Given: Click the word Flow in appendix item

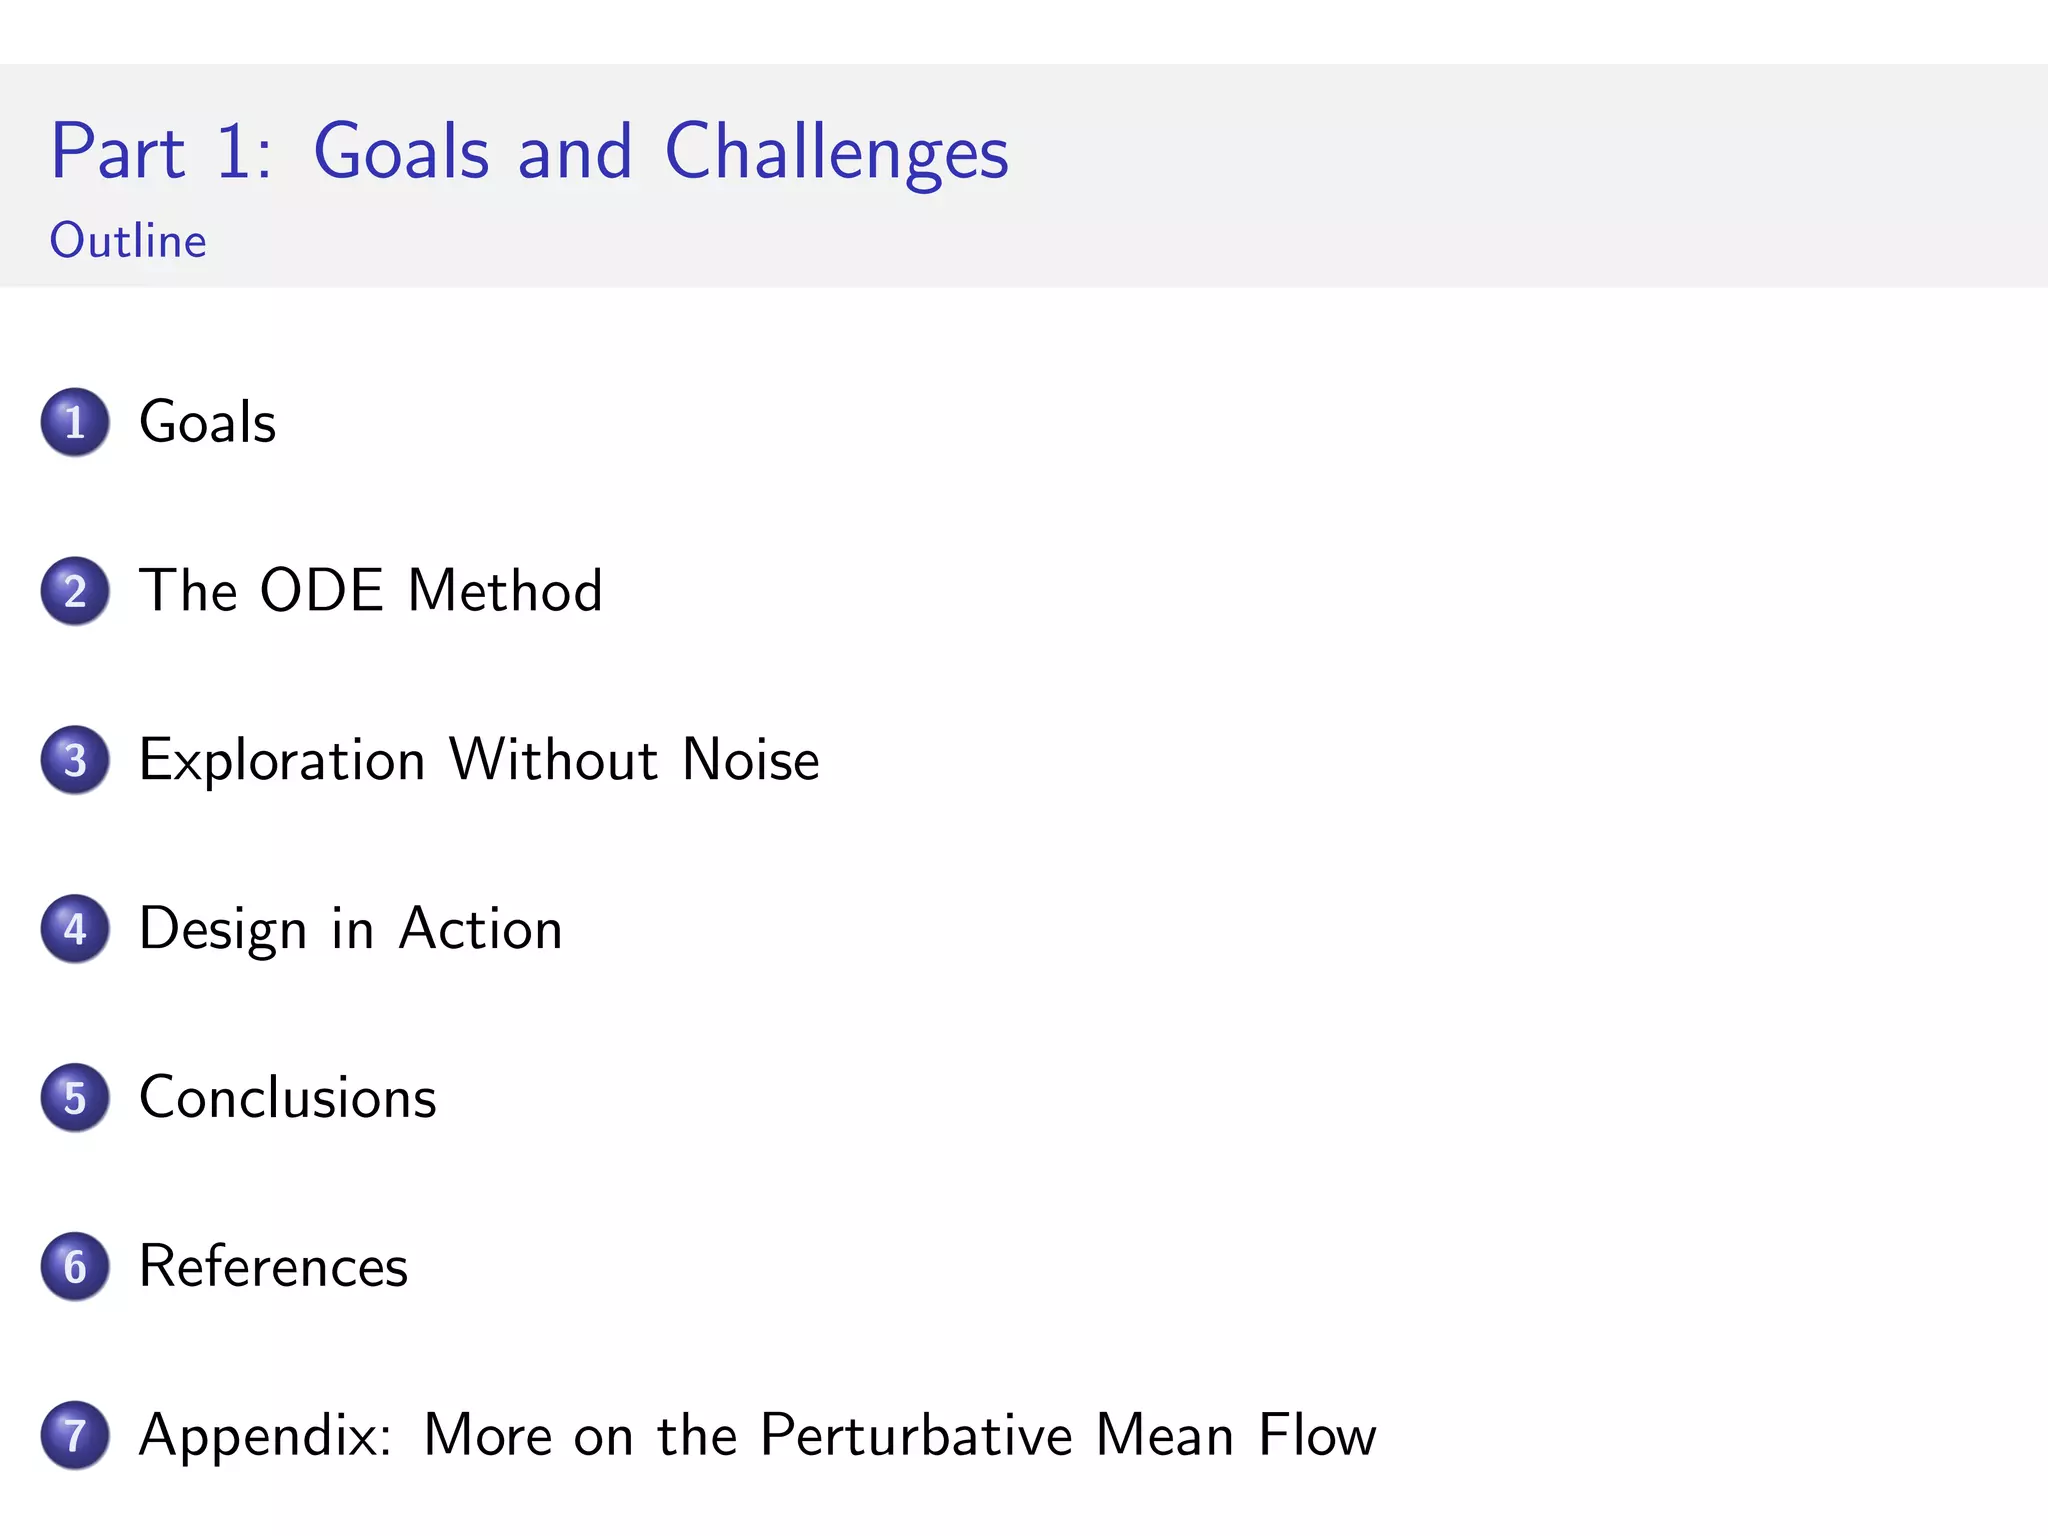Looking at the screenshot, I should tap(1316, 1436).
